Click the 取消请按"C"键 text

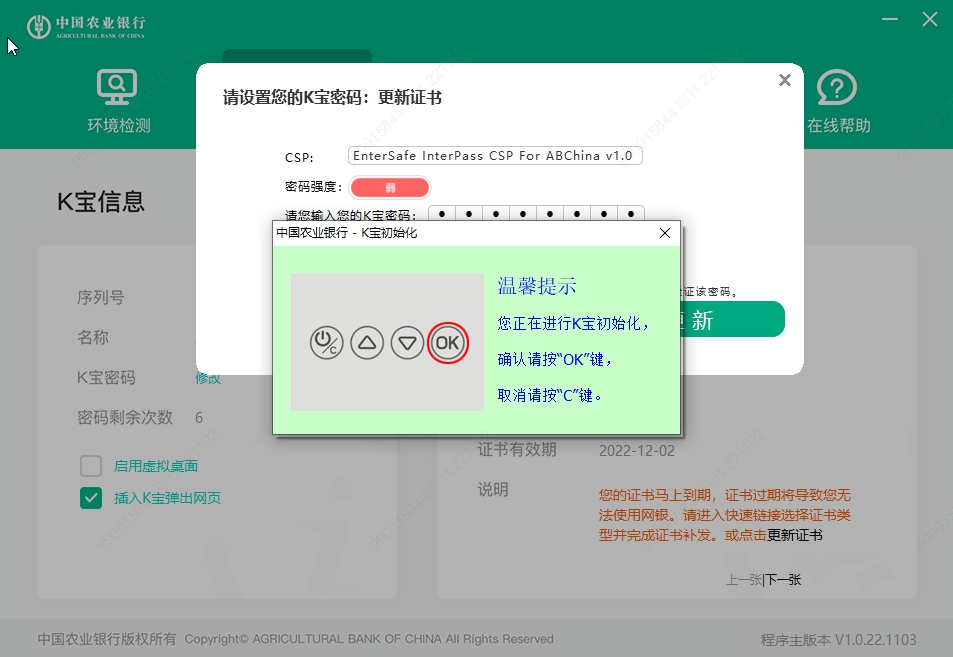click(549, 395)
